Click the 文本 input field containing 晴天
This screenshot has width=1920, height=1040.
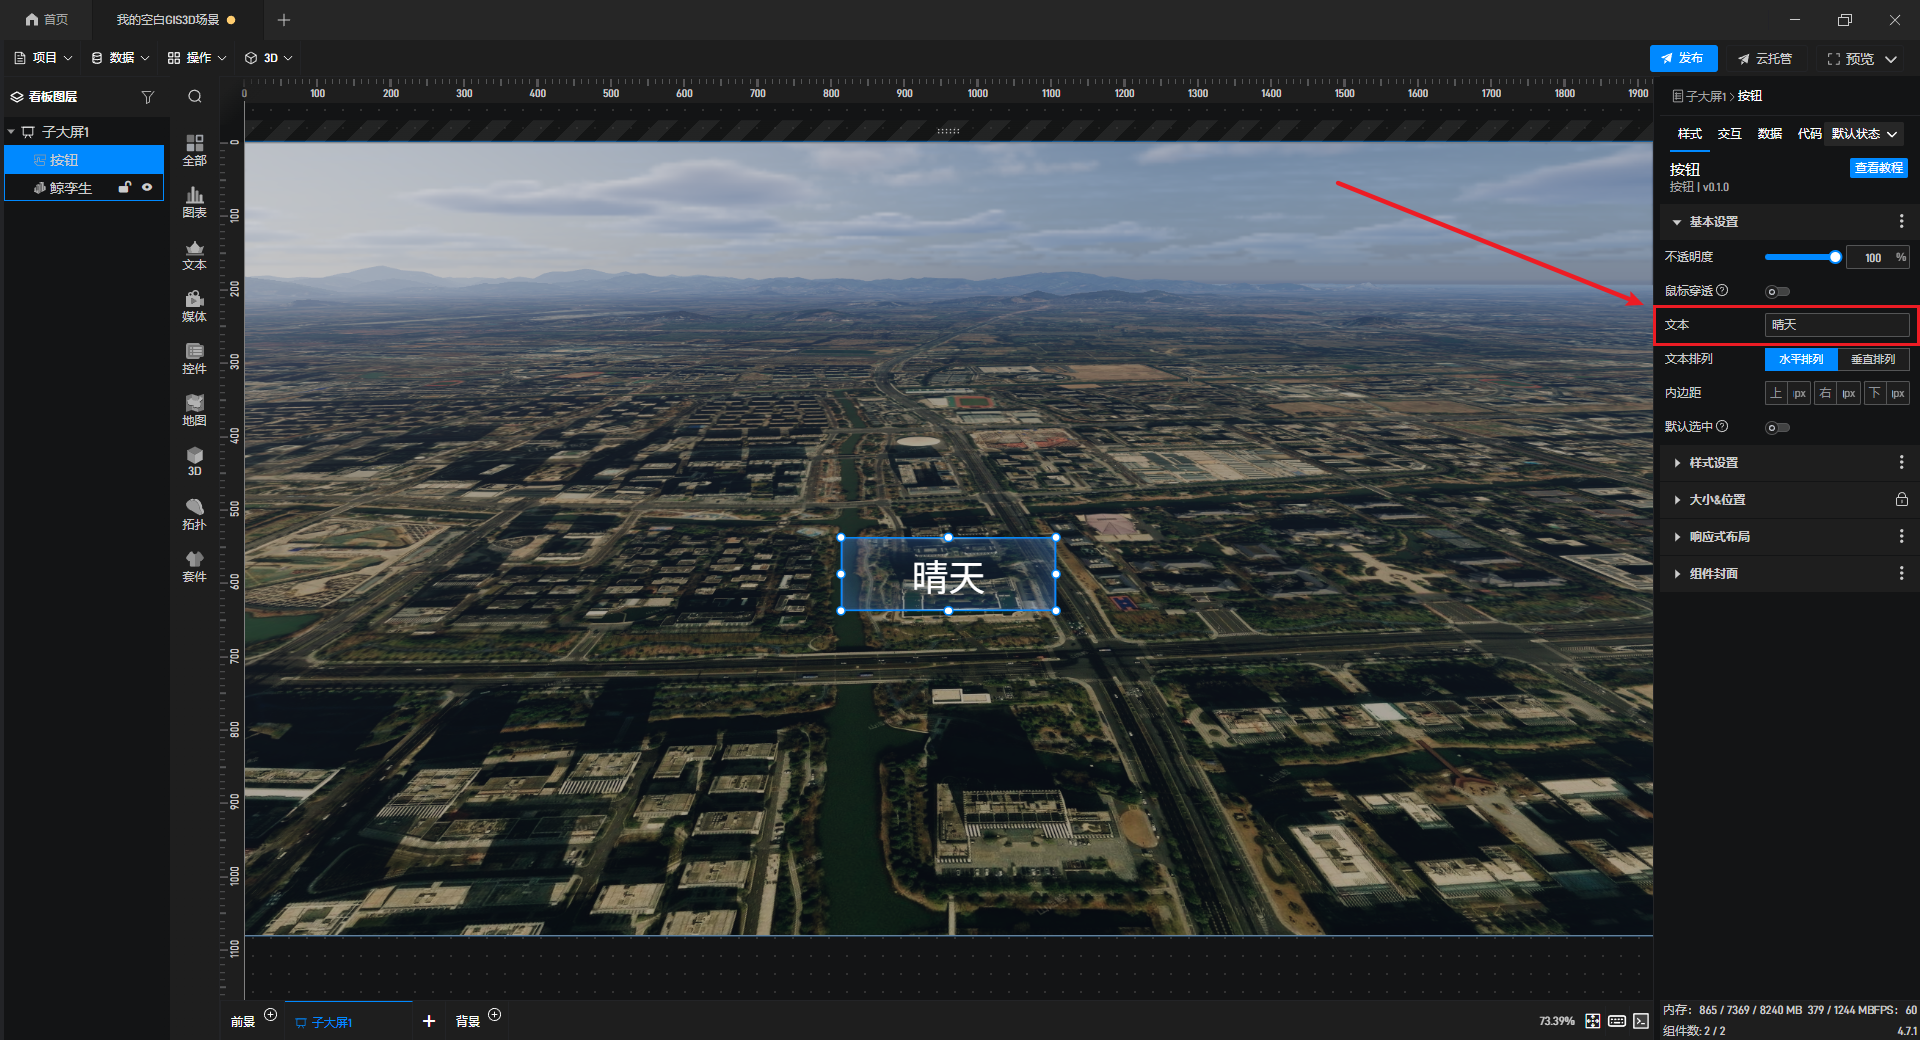(x=1837, y=325)
